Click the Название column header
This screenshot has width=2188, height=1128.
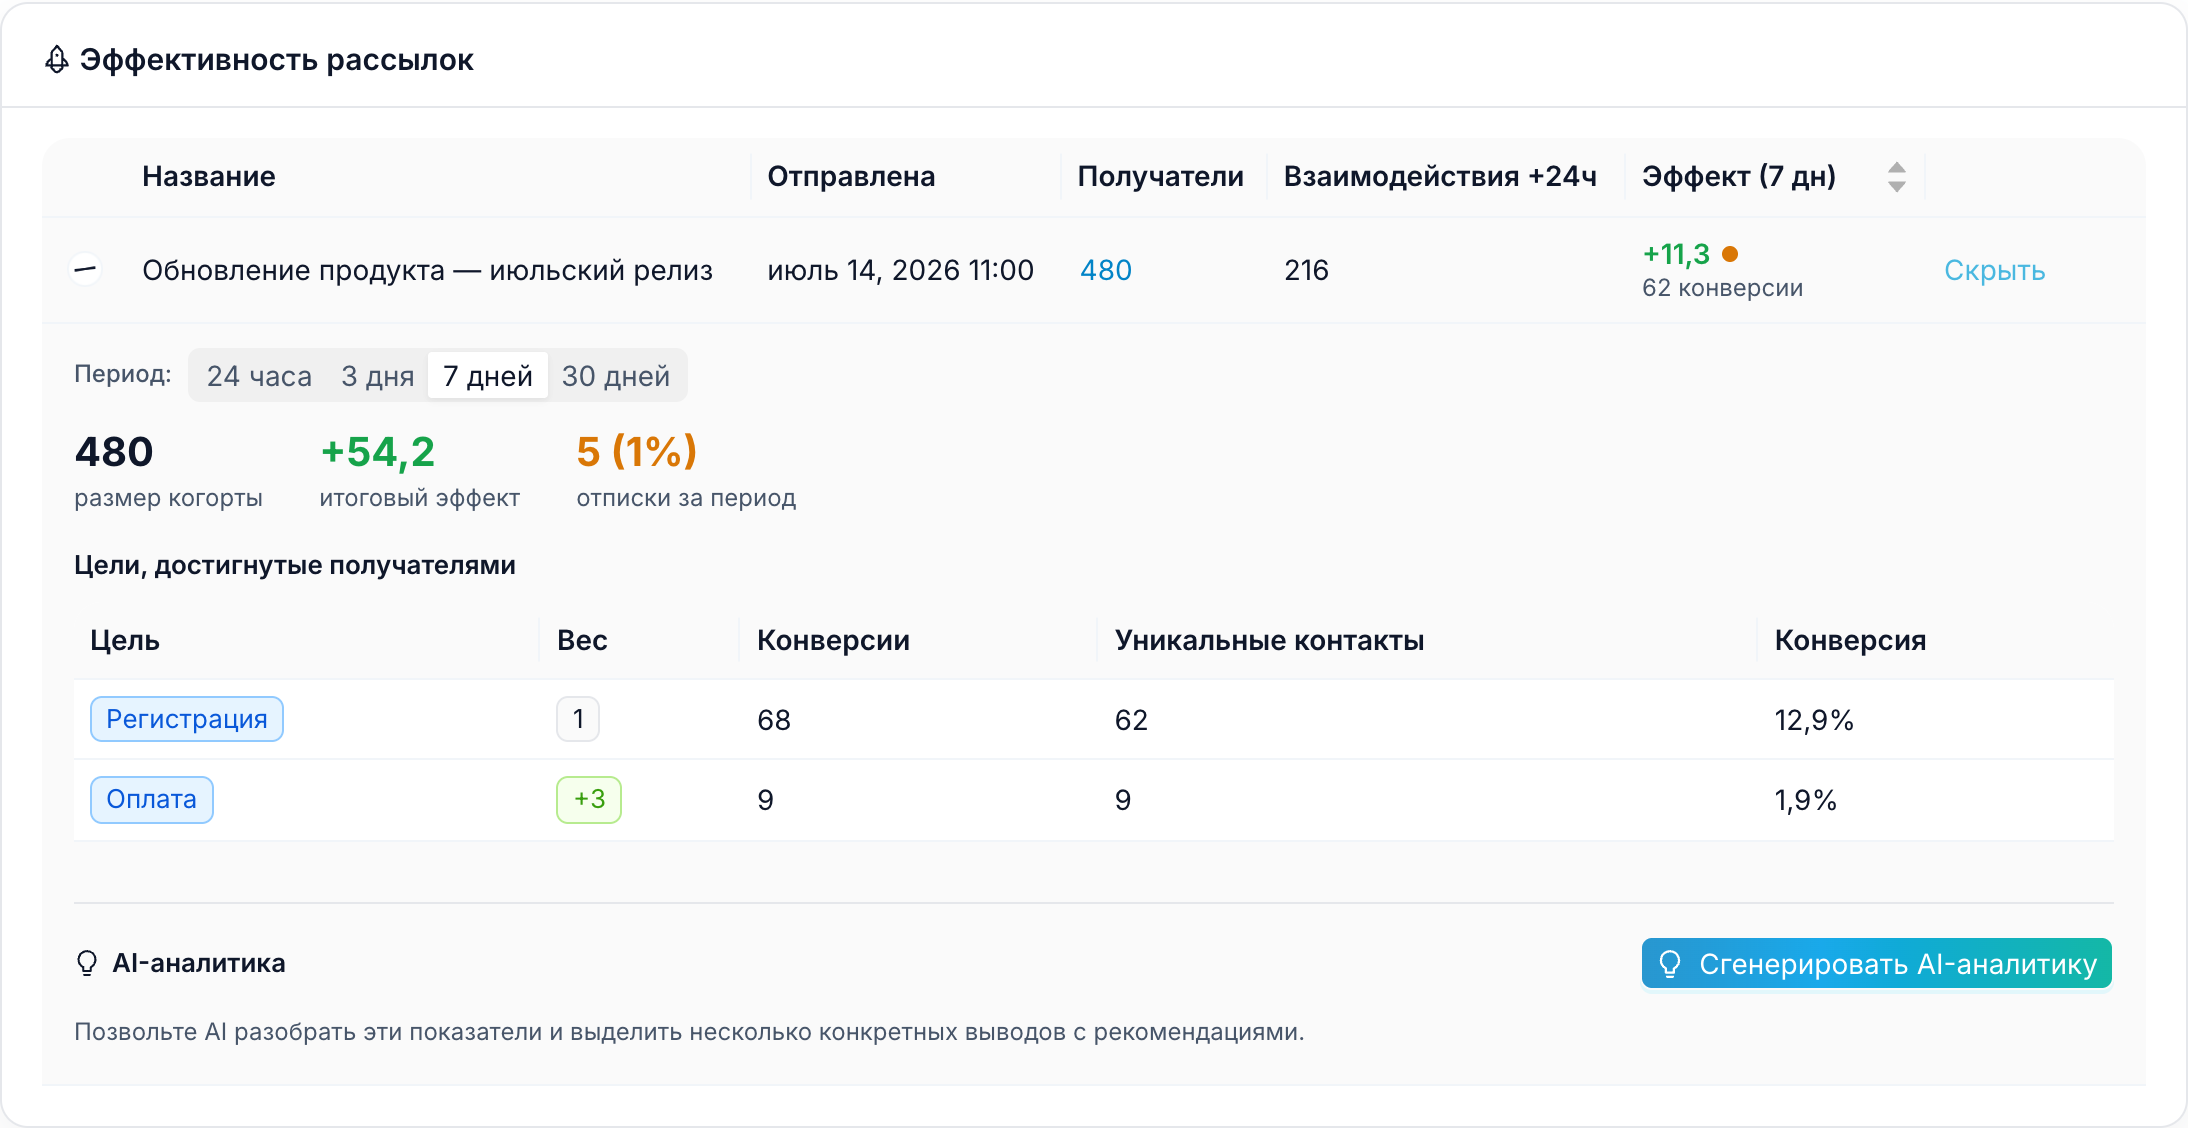click(x=209, y=176)
